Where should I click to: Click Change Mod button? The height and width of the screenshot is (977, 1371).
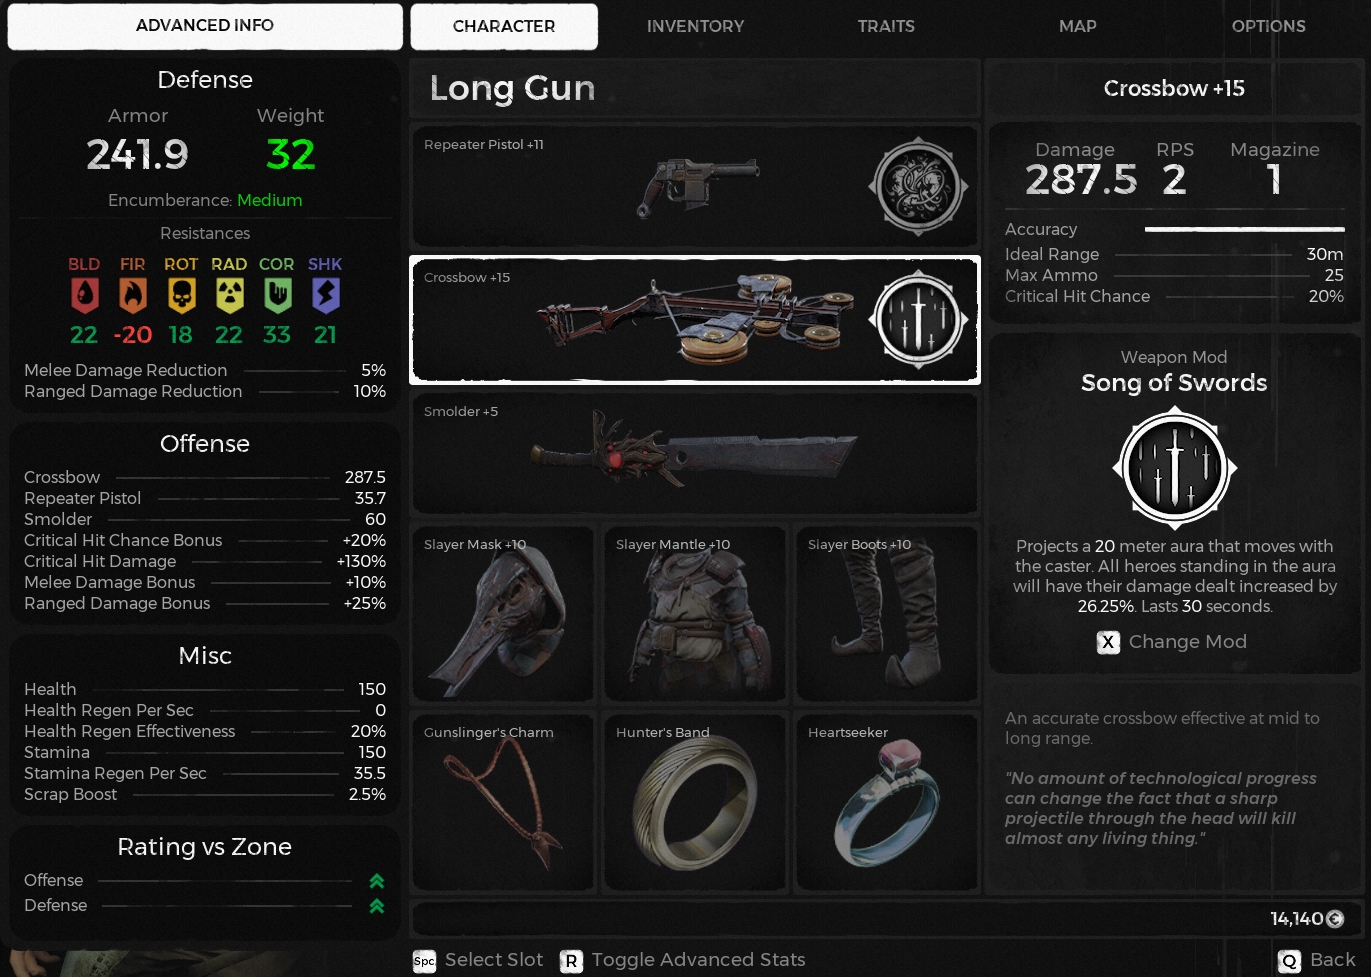[x=1172, y=642]
